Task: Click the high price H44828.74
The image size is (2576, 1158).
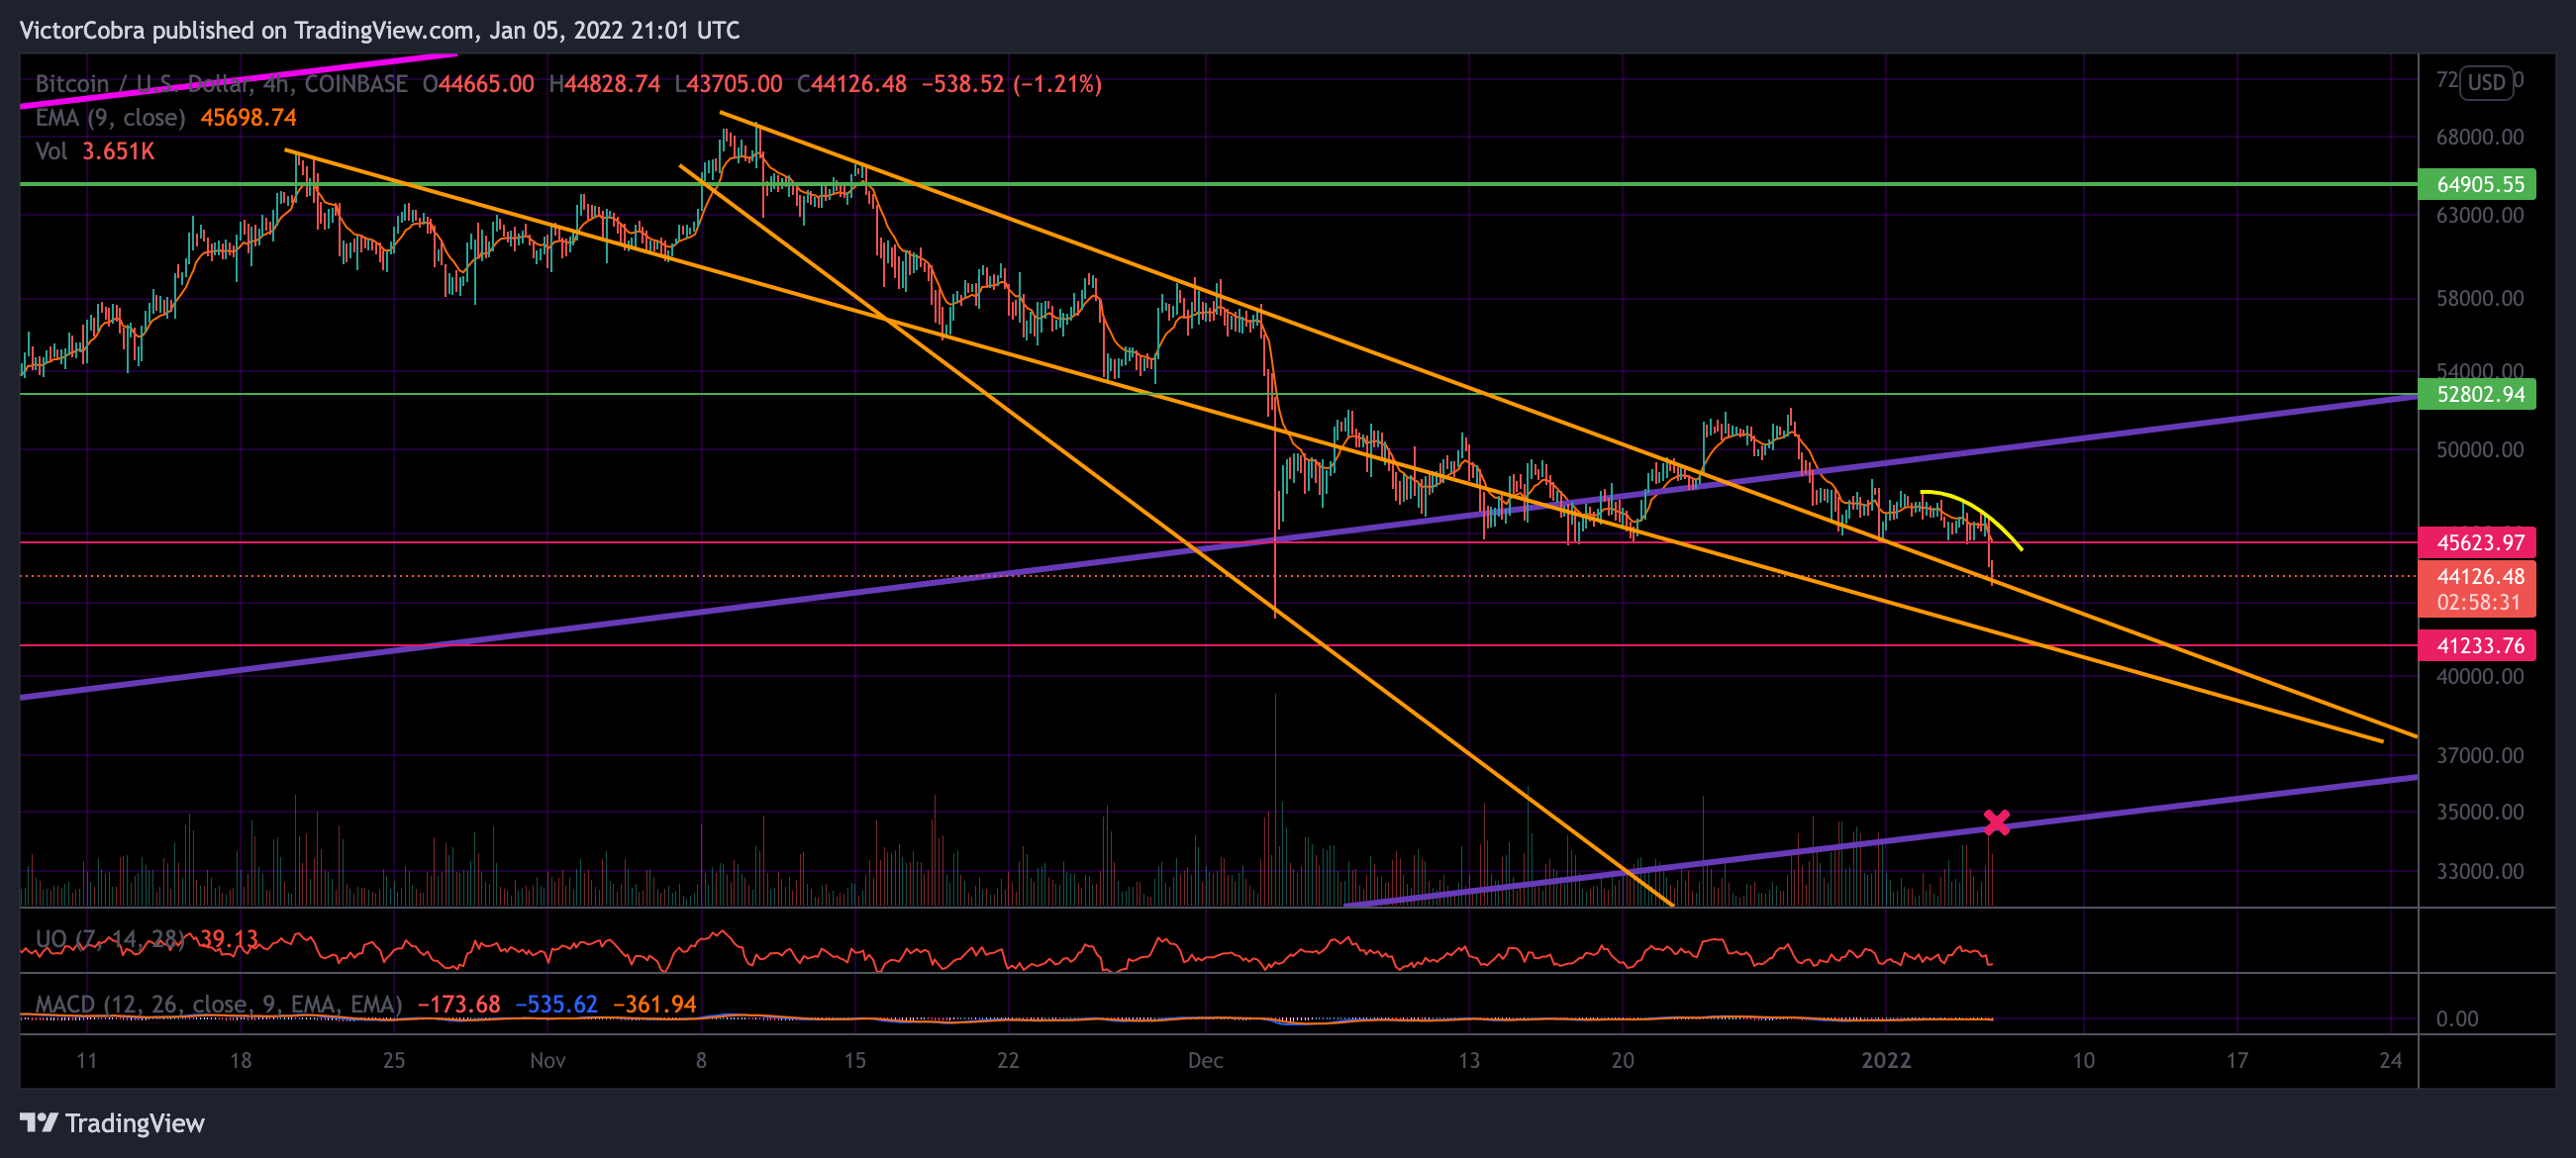Action: [x=604, y=84]
